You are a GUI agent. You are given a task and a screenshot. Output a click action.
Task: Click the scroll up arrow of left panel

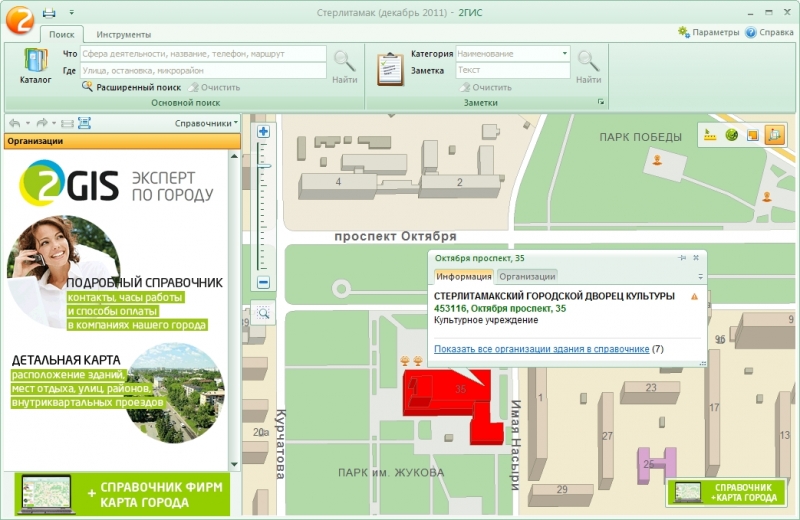(234, 156)
